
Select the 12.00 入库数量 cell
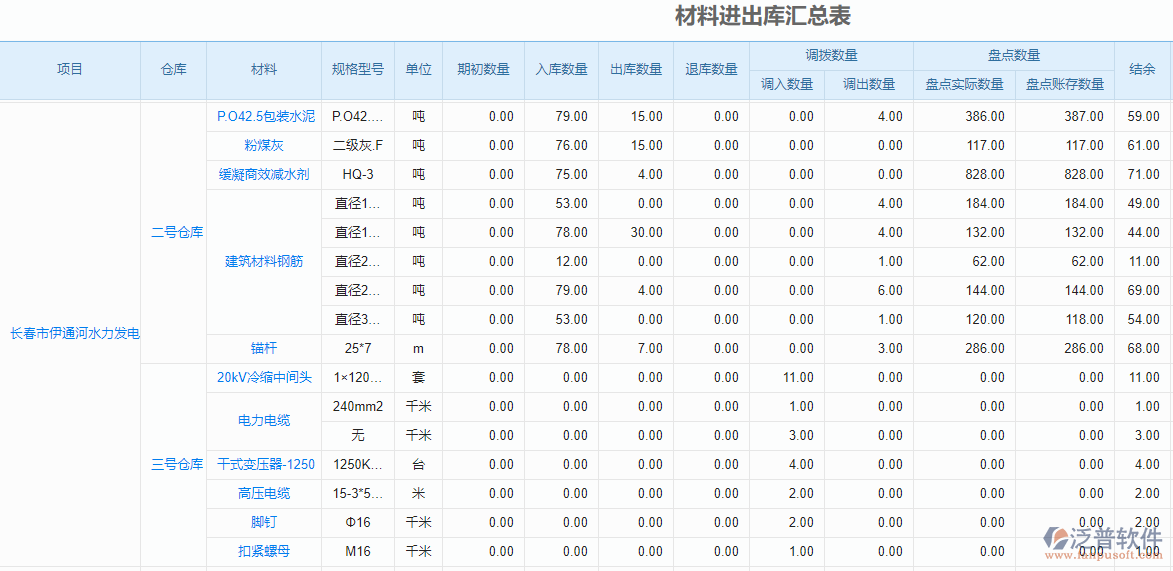562,261
